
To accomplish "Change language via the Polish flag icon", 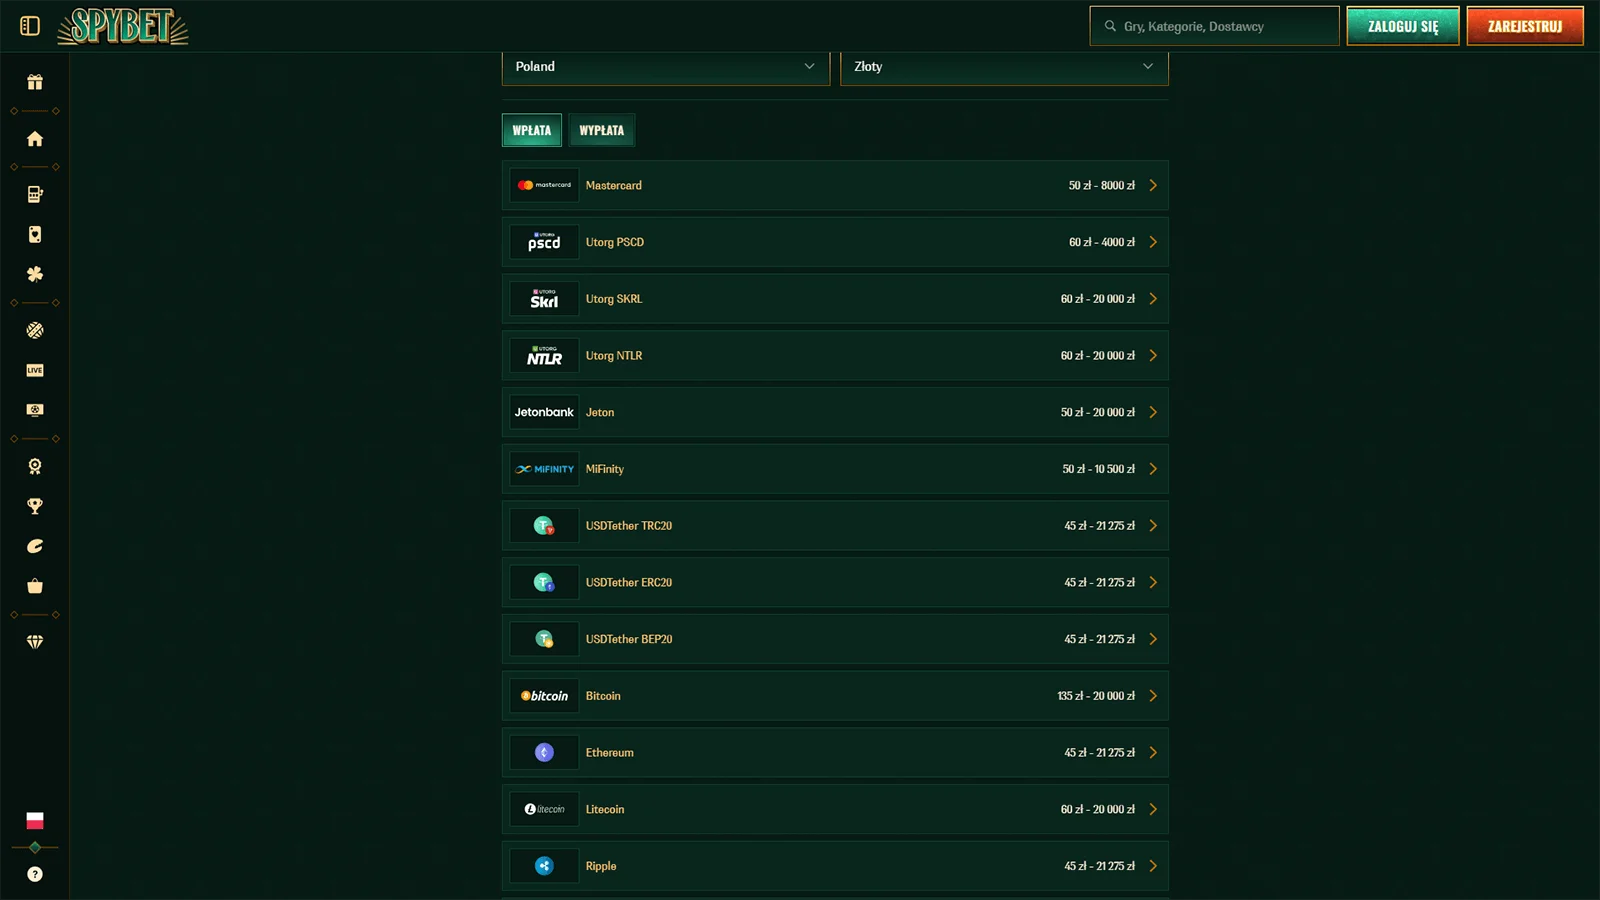I will (35, 821).
